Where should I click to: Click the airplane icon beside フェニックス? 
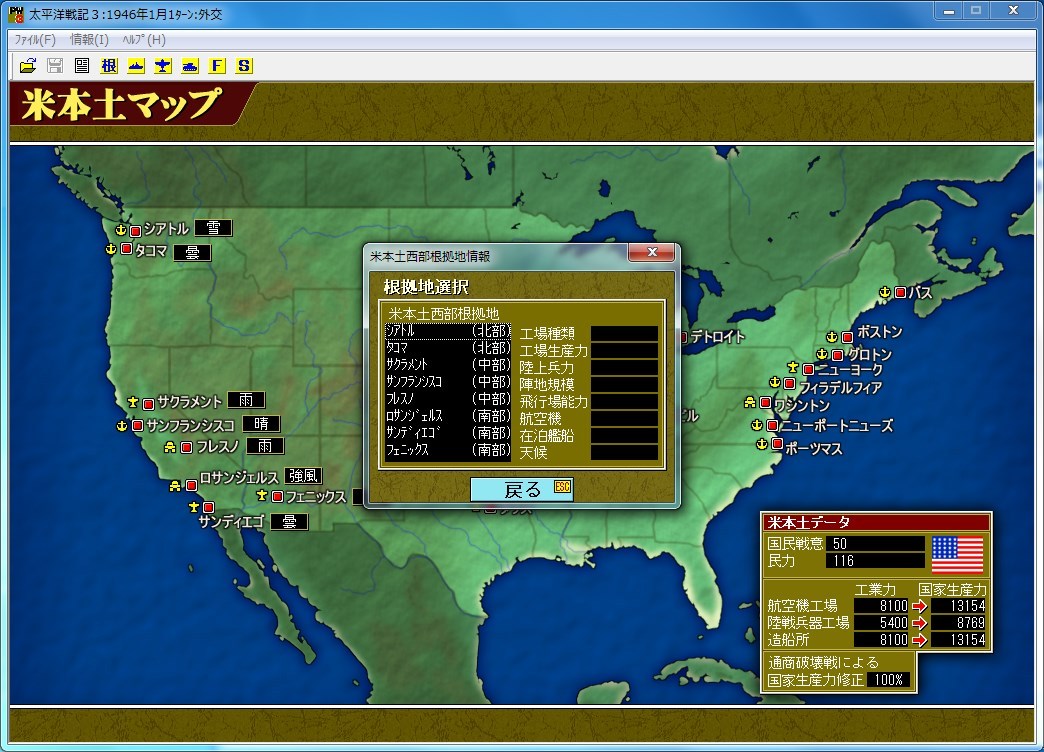point(262,496)
